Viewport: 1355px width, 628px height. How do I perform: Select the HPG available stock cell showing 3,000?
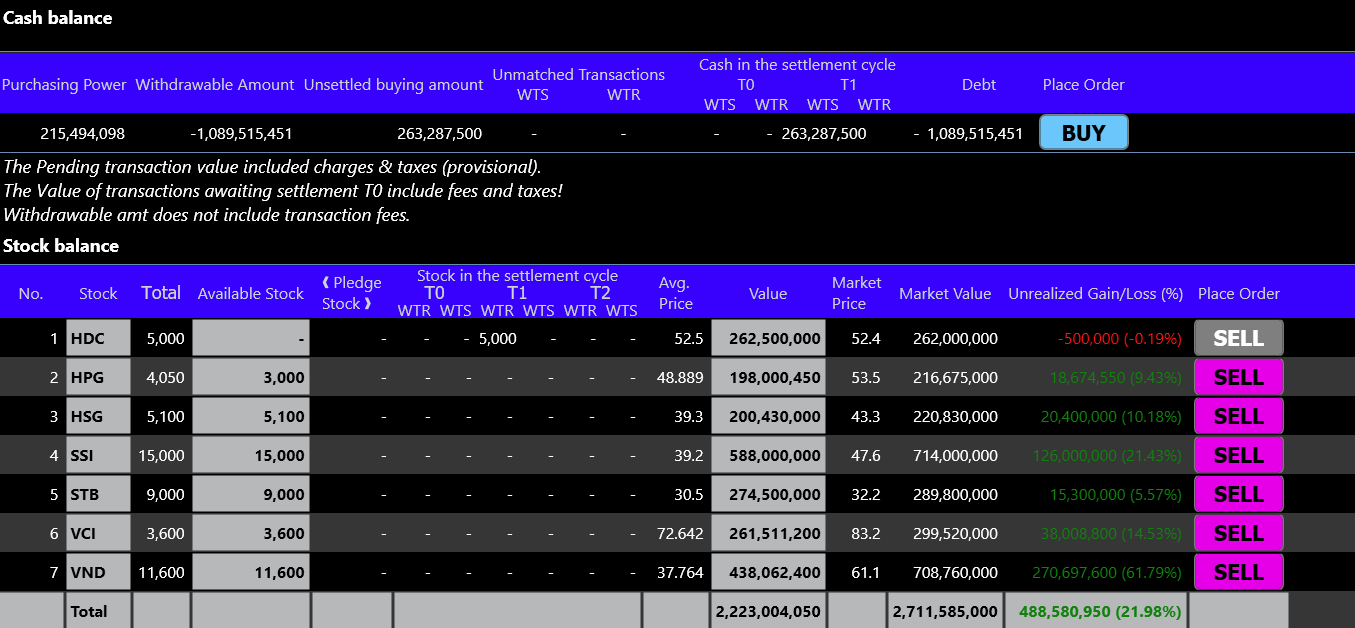(x=250, y=377)
